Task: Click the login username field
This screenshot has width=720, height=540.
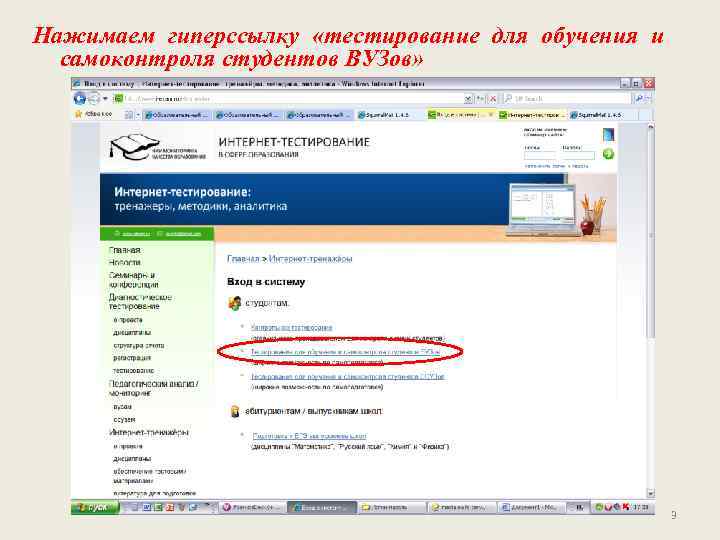Action: (540, 155)
